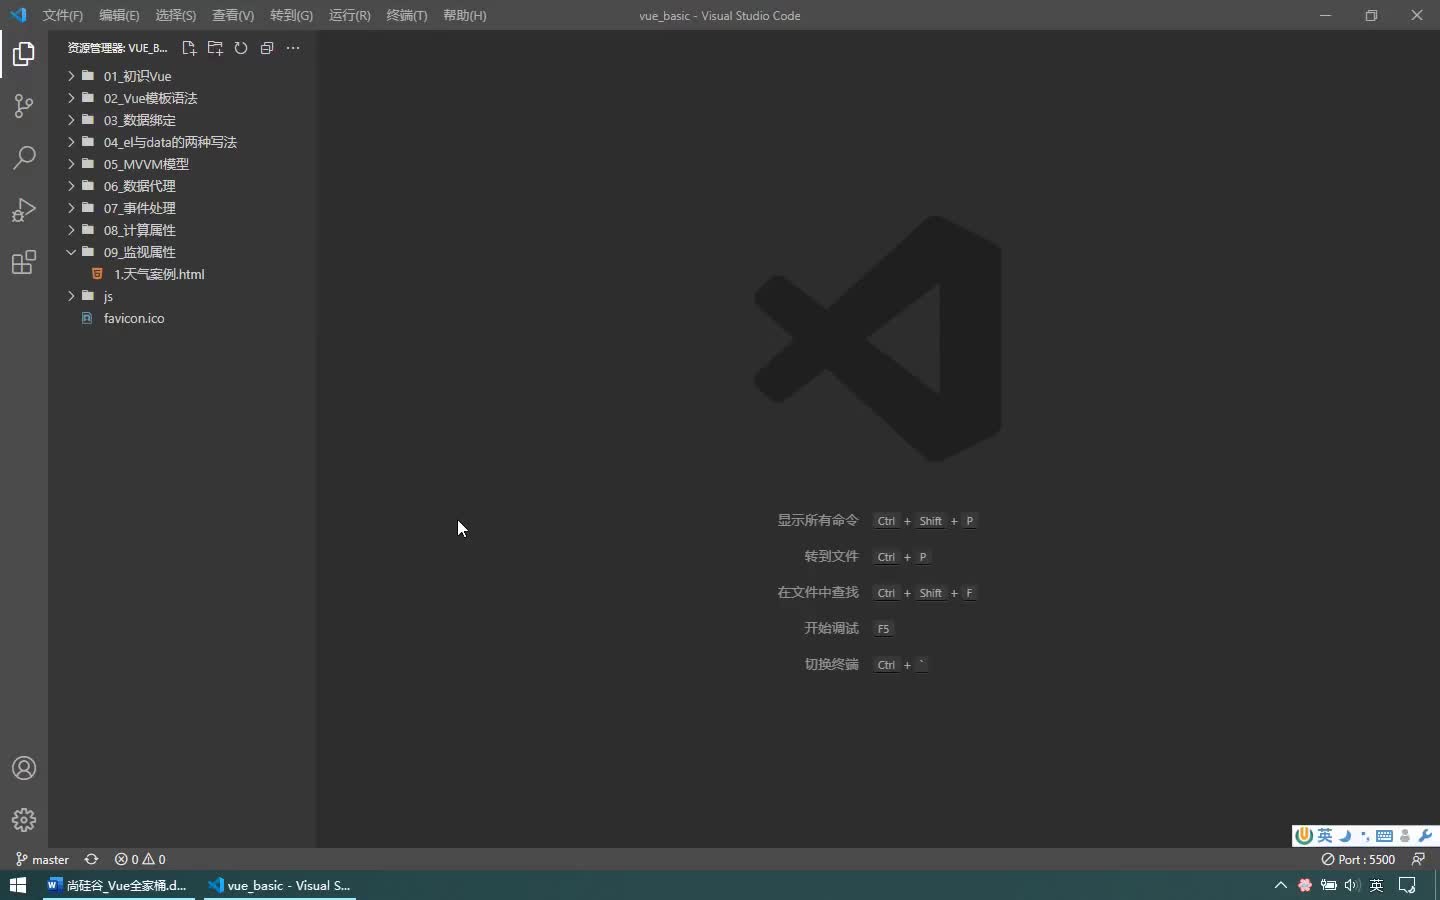Open the flower-shaped tray icon
The image size is (1440, 900).
pos(1304,885)
